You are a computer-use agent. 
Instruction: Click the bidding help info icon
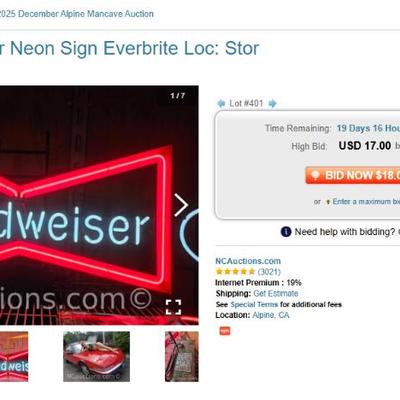pos(286,232)
